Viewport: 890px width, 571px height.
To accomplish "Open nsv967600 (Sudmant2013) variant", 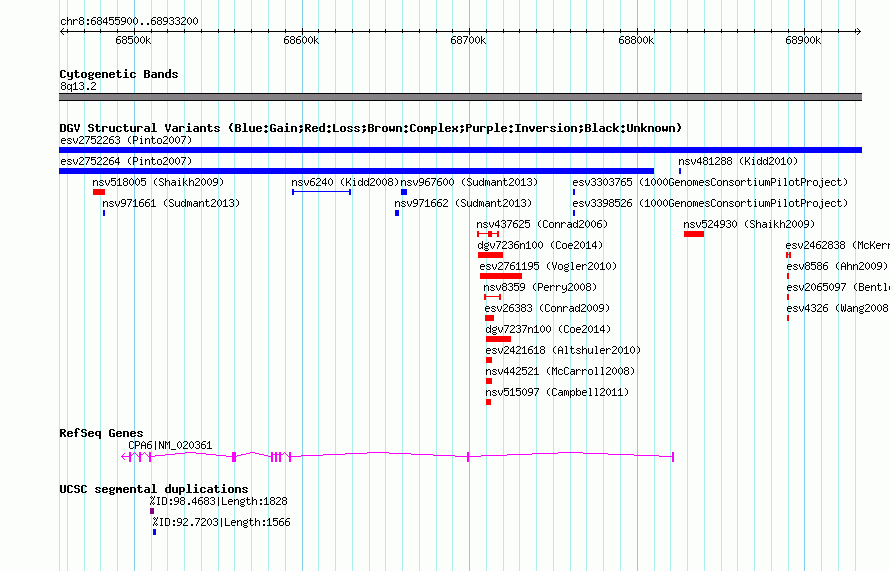I will (x=469, y=182).
